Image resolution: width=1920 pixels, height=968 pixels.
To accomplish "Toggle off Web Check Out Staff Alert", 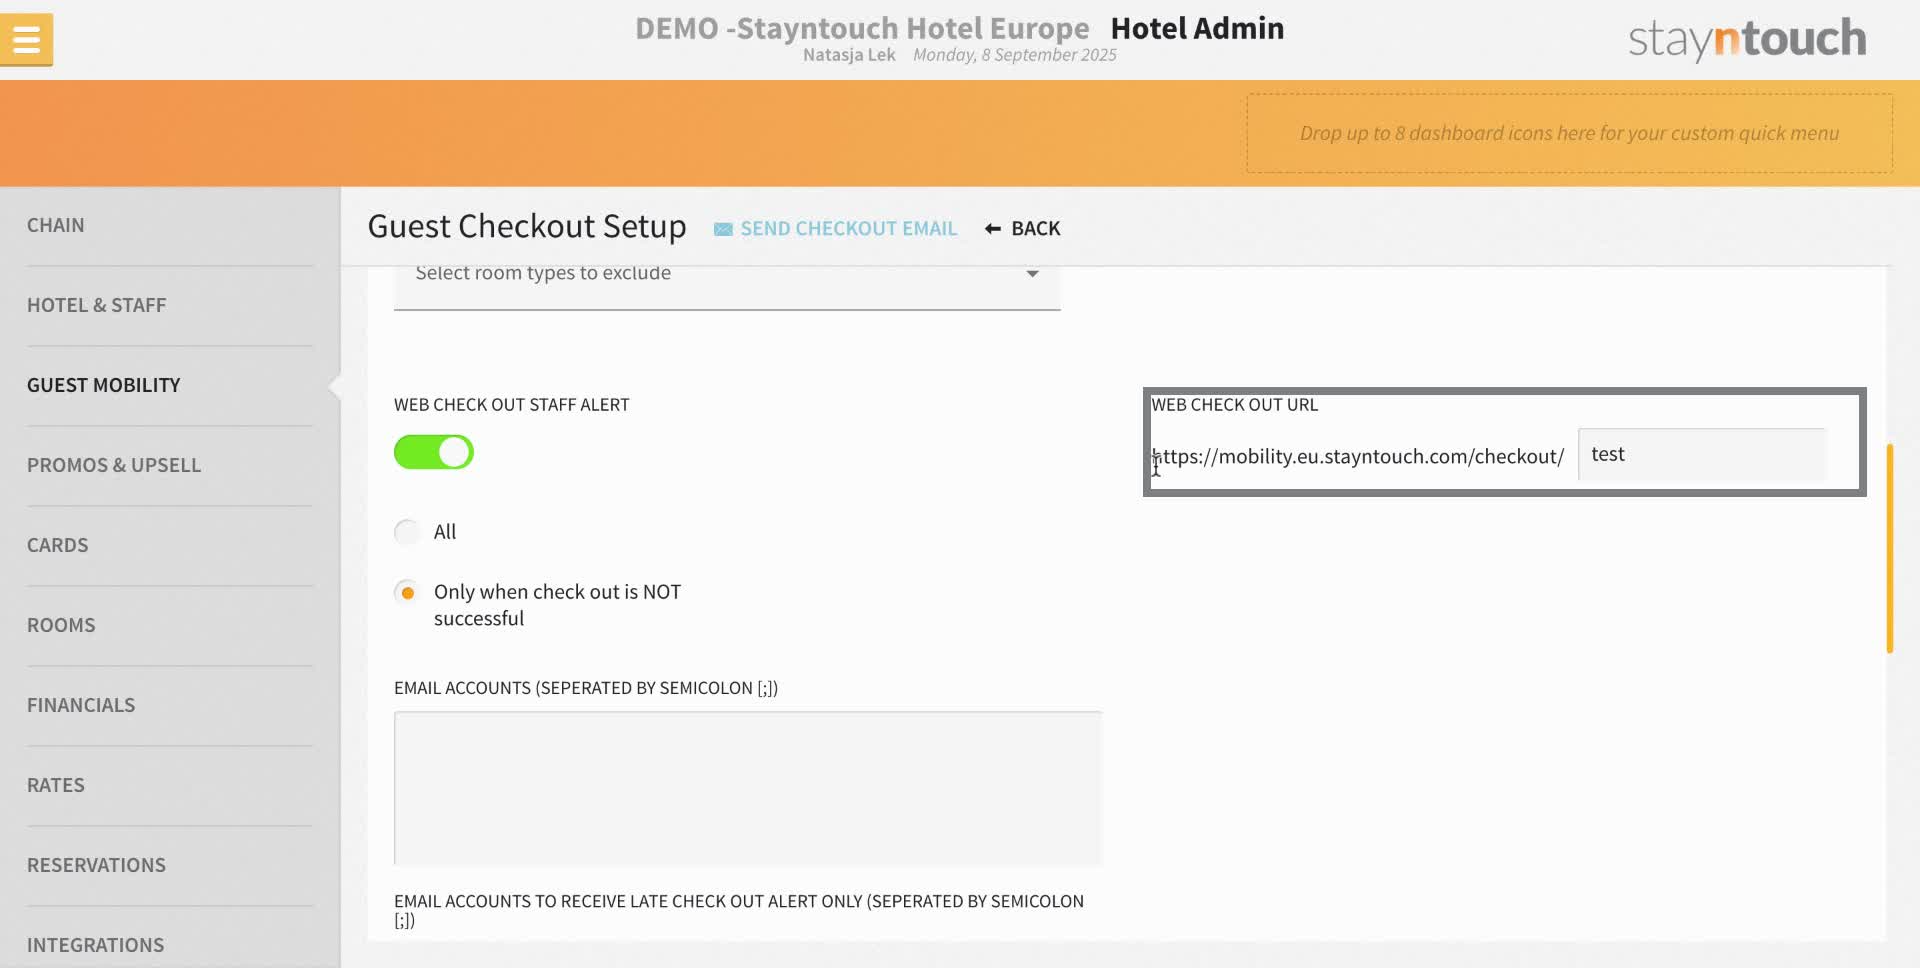I will click(x=433, y=452).
